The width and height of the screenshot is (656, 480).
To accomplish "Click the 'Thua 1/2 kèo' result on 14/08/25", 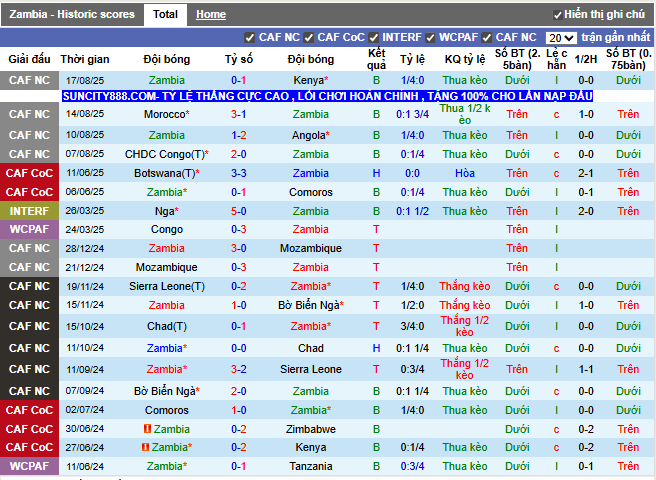I will (x=465, y=114).
